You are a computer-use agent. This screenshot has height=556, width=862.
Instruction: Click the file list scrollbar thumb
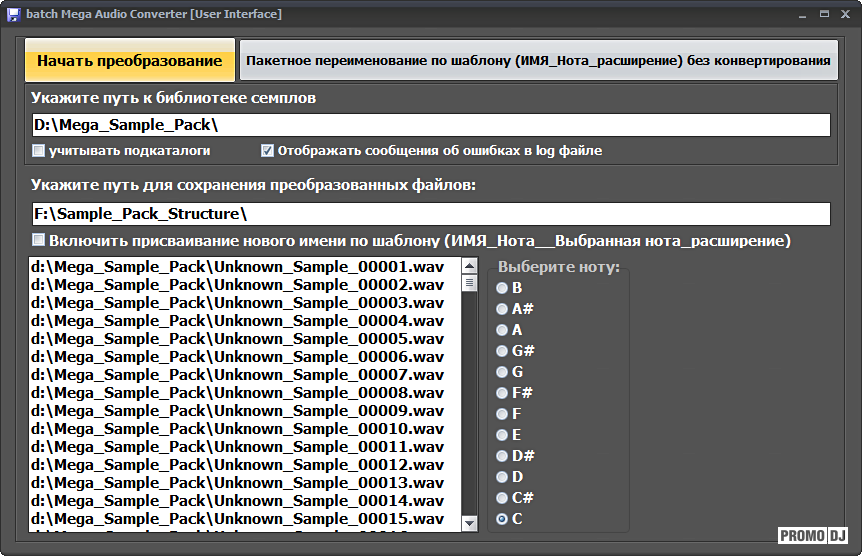point(469,284)
